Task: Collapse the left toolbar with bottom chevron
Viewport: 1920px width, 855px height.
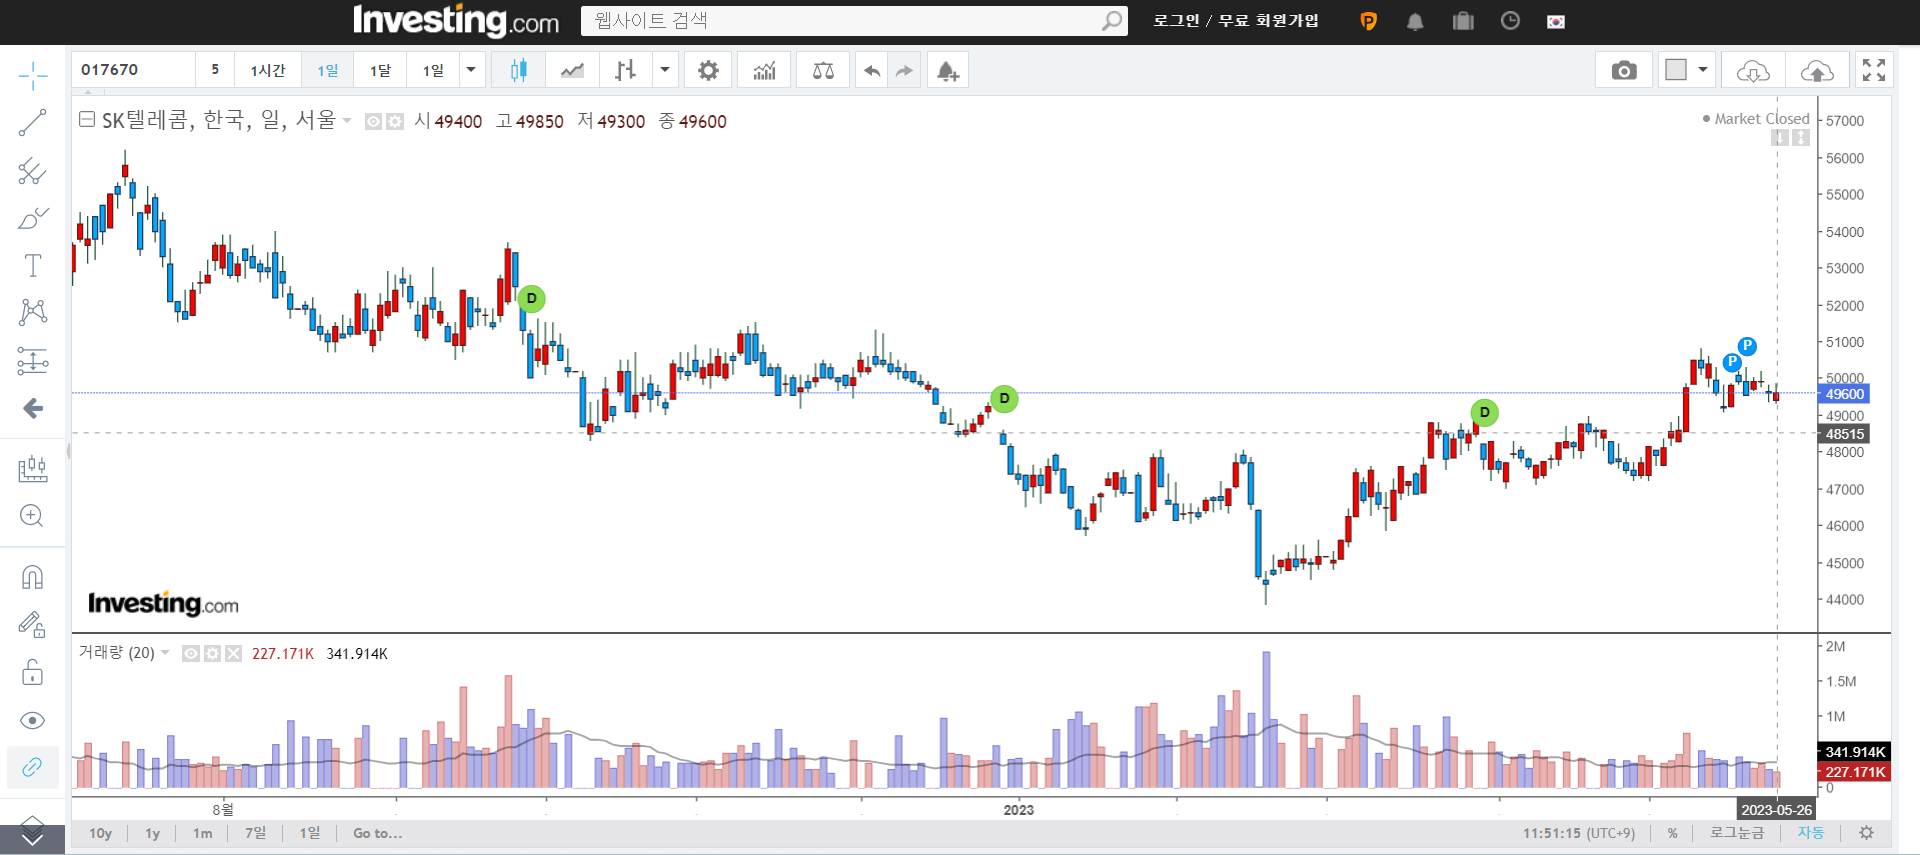Action: click(32, 839)
